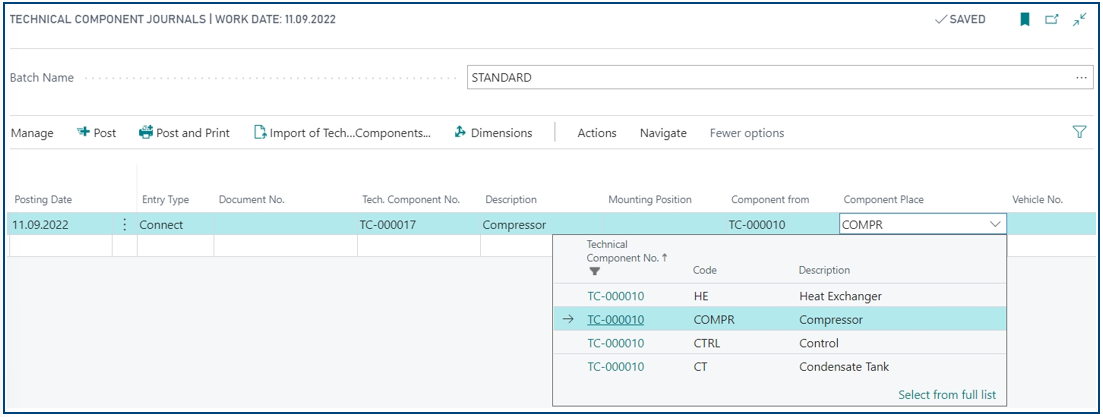Click the Post action label
The height and width of the screenshot is (417, 1103).
105,133
